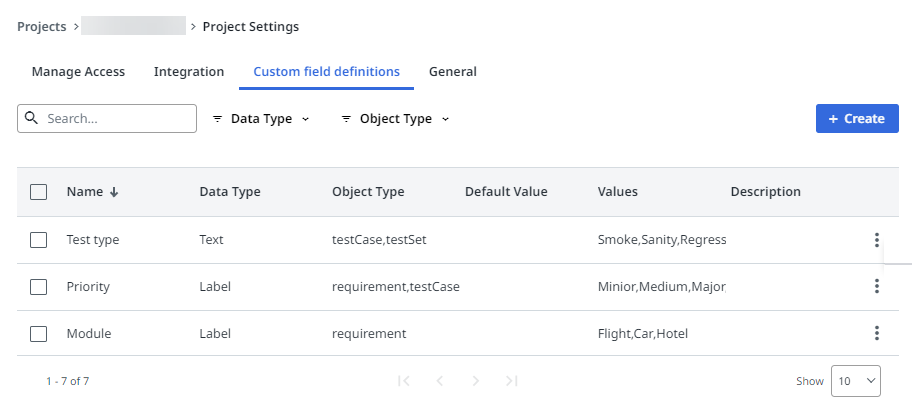Switch to the Manage Access tab
912x411 pixels.
(78, 72)
